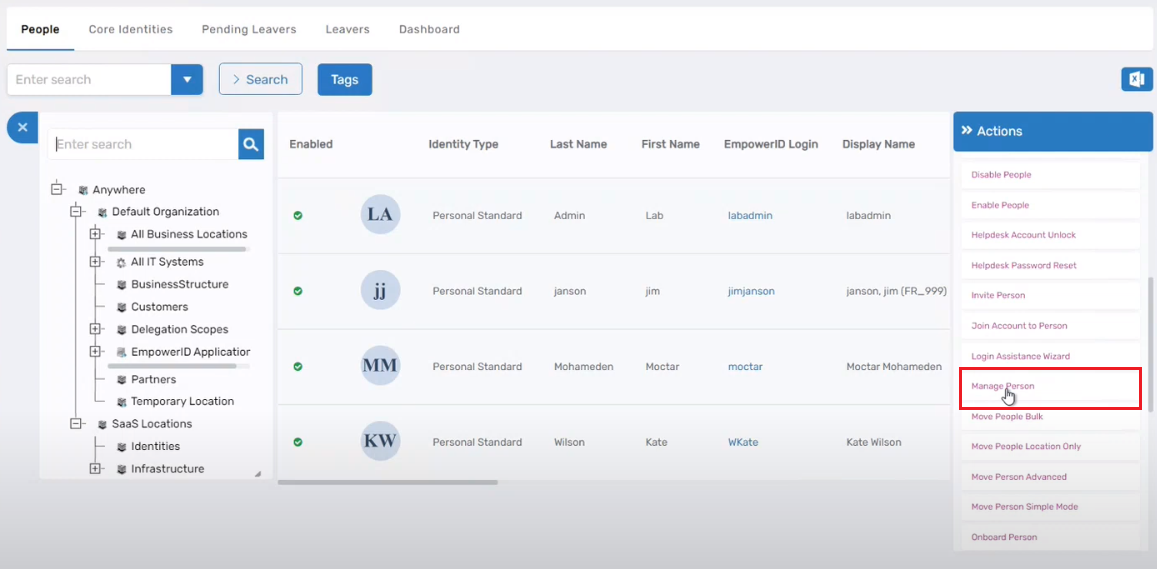This screenshot has width=1157, height=569.
Task: Click the tree panel resize grip icon
Action: coord(258,473)
